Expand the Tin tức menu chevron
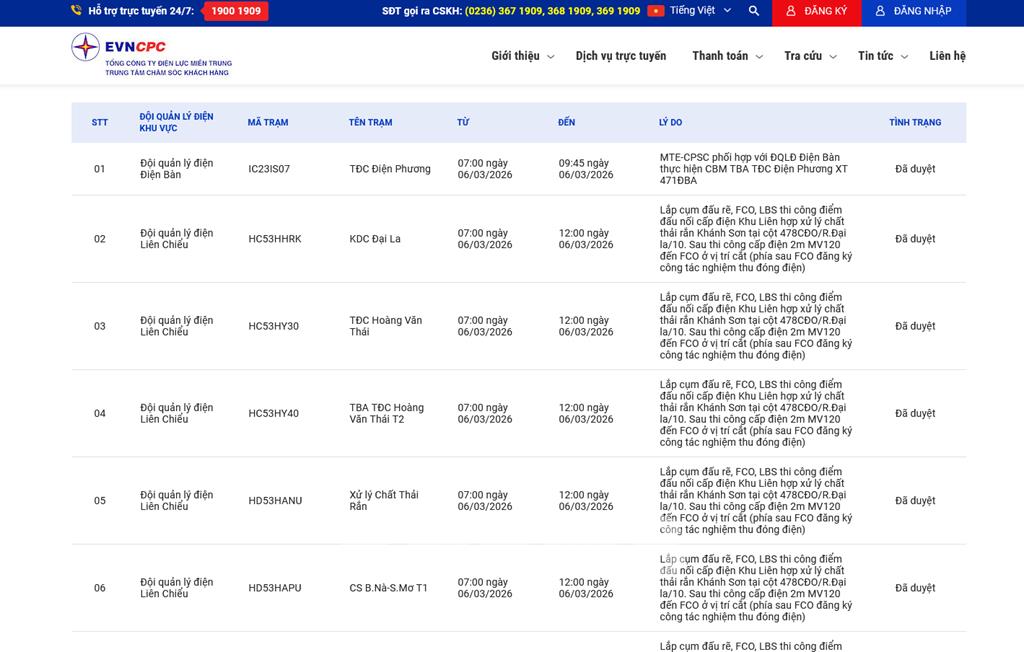Screen dimensions: 1024x652 coord(904,57)
